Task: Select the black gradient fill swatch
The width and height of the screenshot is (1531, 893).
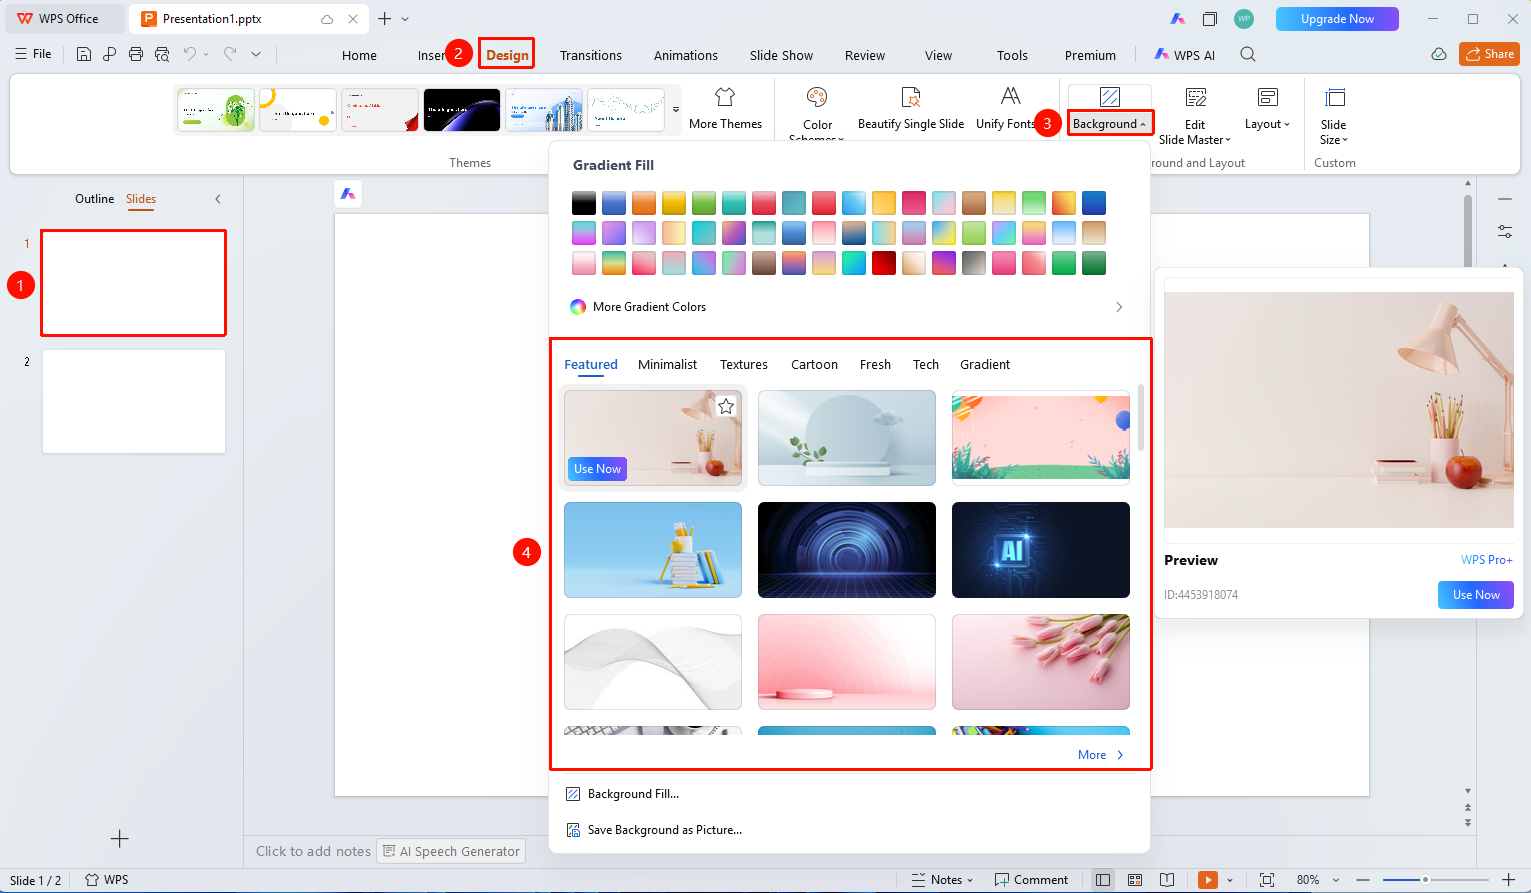Action: tap(584, 203)
